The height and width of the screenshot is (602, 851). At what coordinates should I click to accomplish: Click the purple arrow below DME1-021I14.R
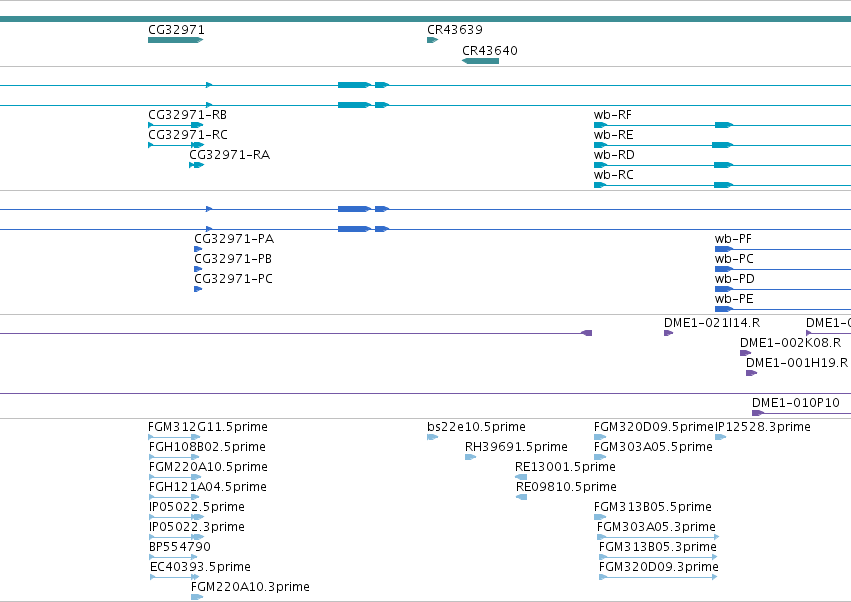668,333
